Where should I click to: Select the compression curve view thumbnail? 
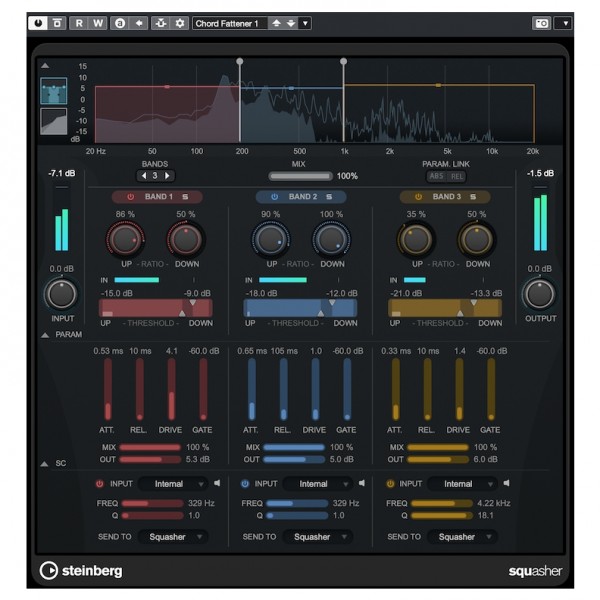pos(54,121)
